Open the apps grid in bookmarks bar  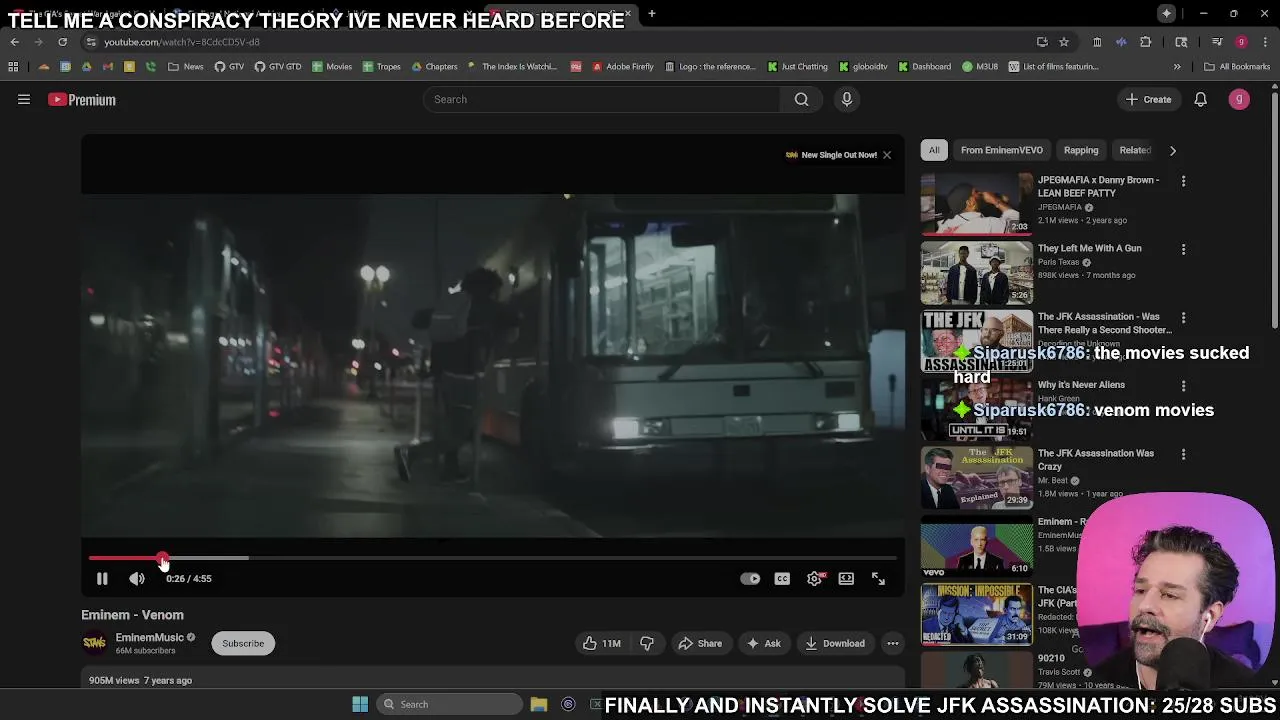tap(13, 67)
